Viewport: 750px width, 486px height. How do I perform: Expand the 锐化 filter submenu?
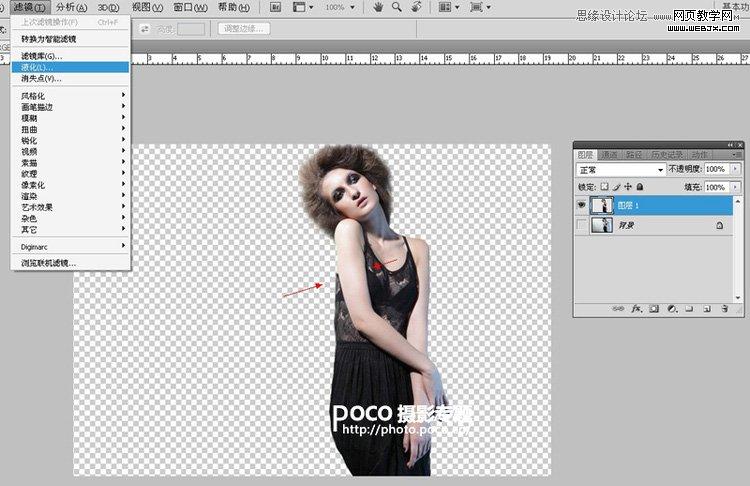coord(71,141)
